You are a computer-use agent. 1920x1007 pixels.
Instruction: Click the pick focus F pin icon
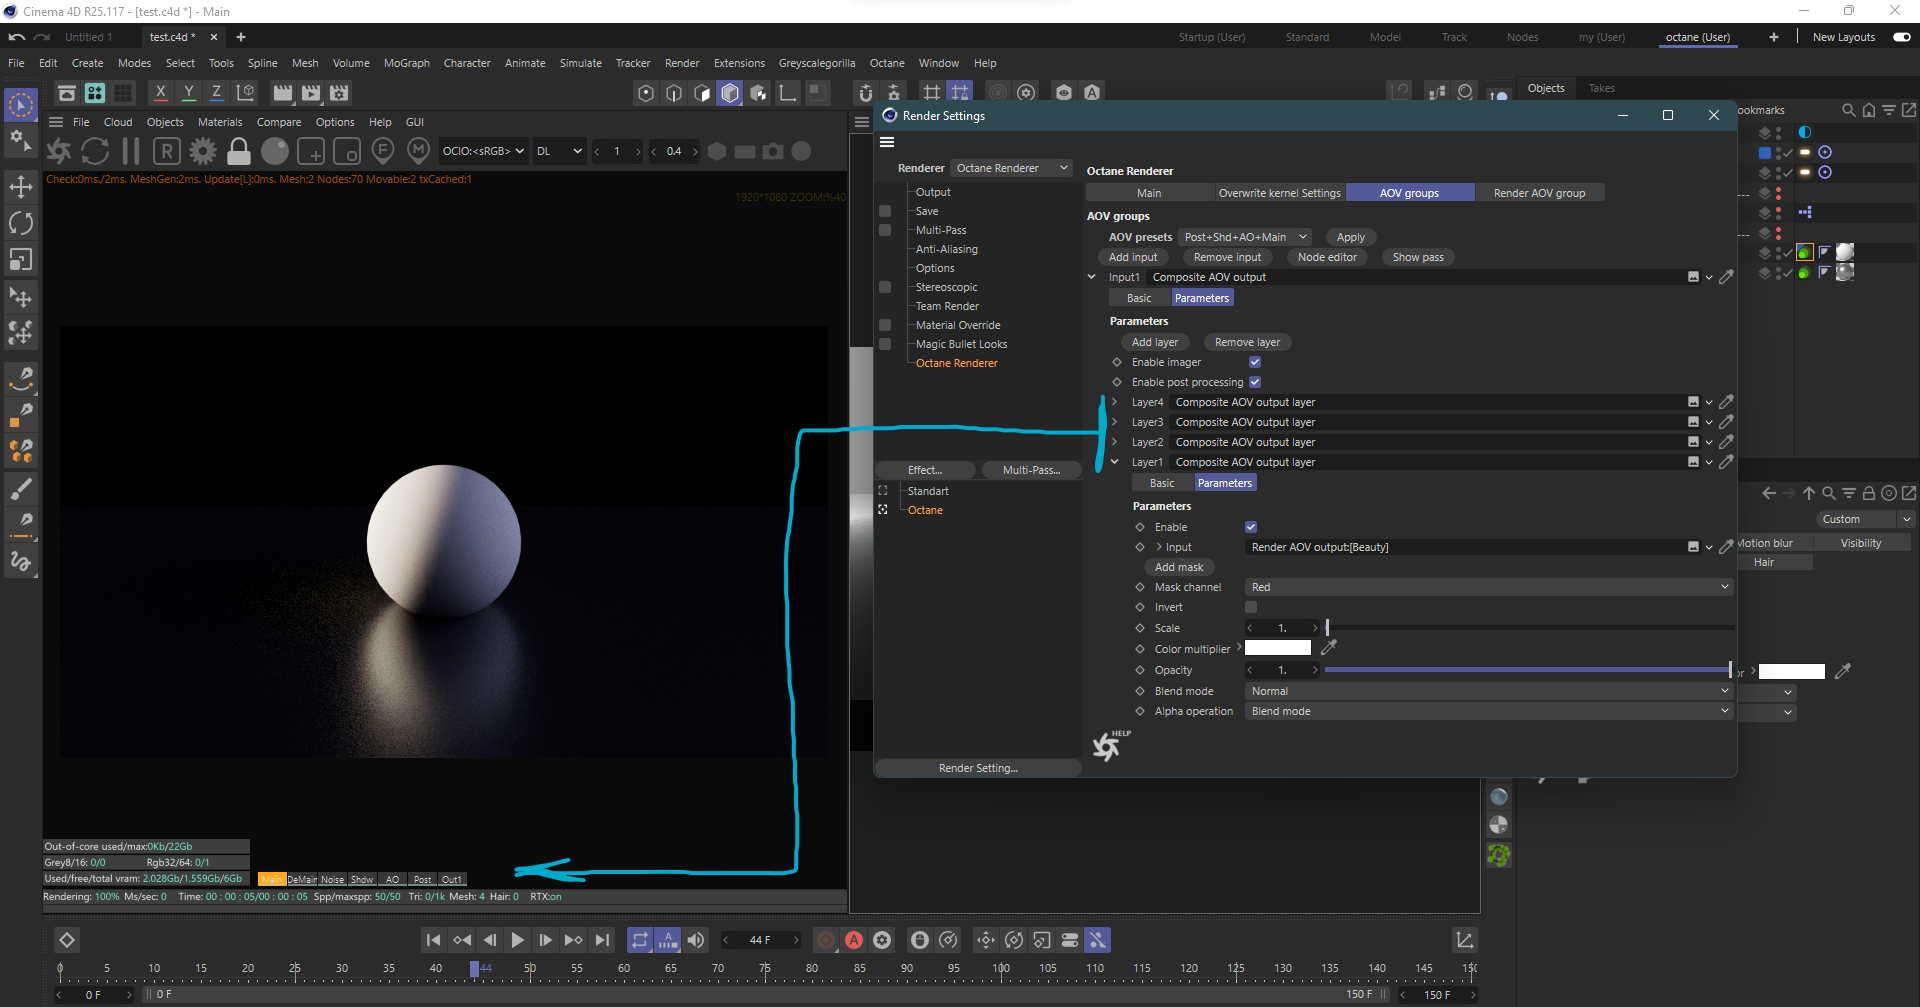pyautogui.click(x=382, y=151)
